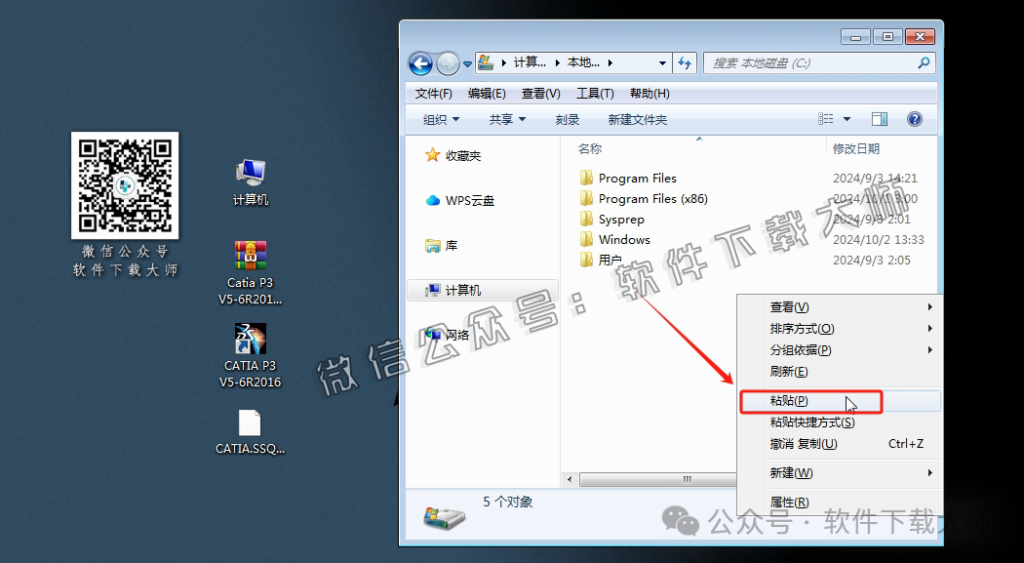
Task: Click the 计算机 desktop icon
Action: 251,182
